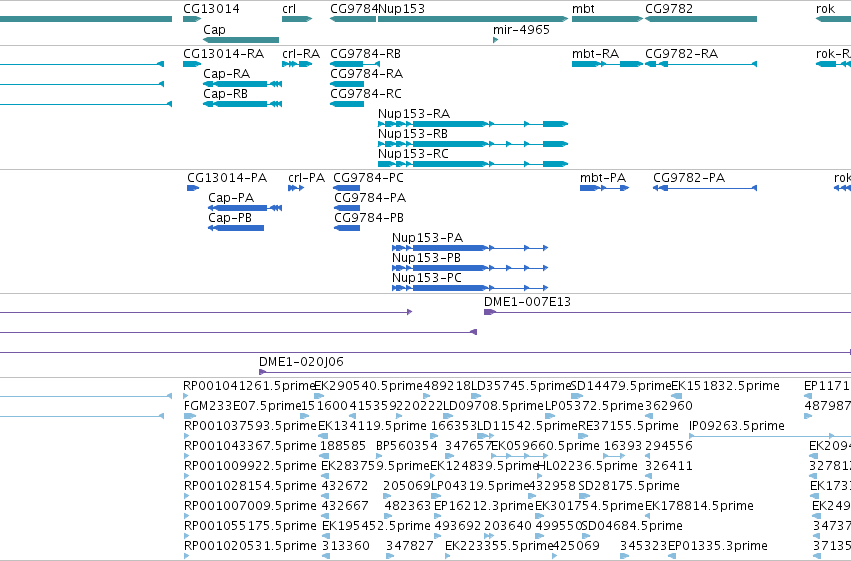Select the CG9784-RB transcript label
This screenshot has height=561, width=851.
click(x=365, y=54)
